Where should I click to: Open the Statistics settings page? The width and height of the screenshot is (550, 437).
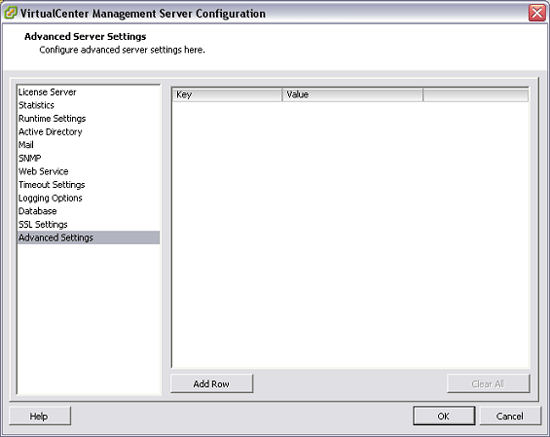pyautogui.click(x=36, y=105)
